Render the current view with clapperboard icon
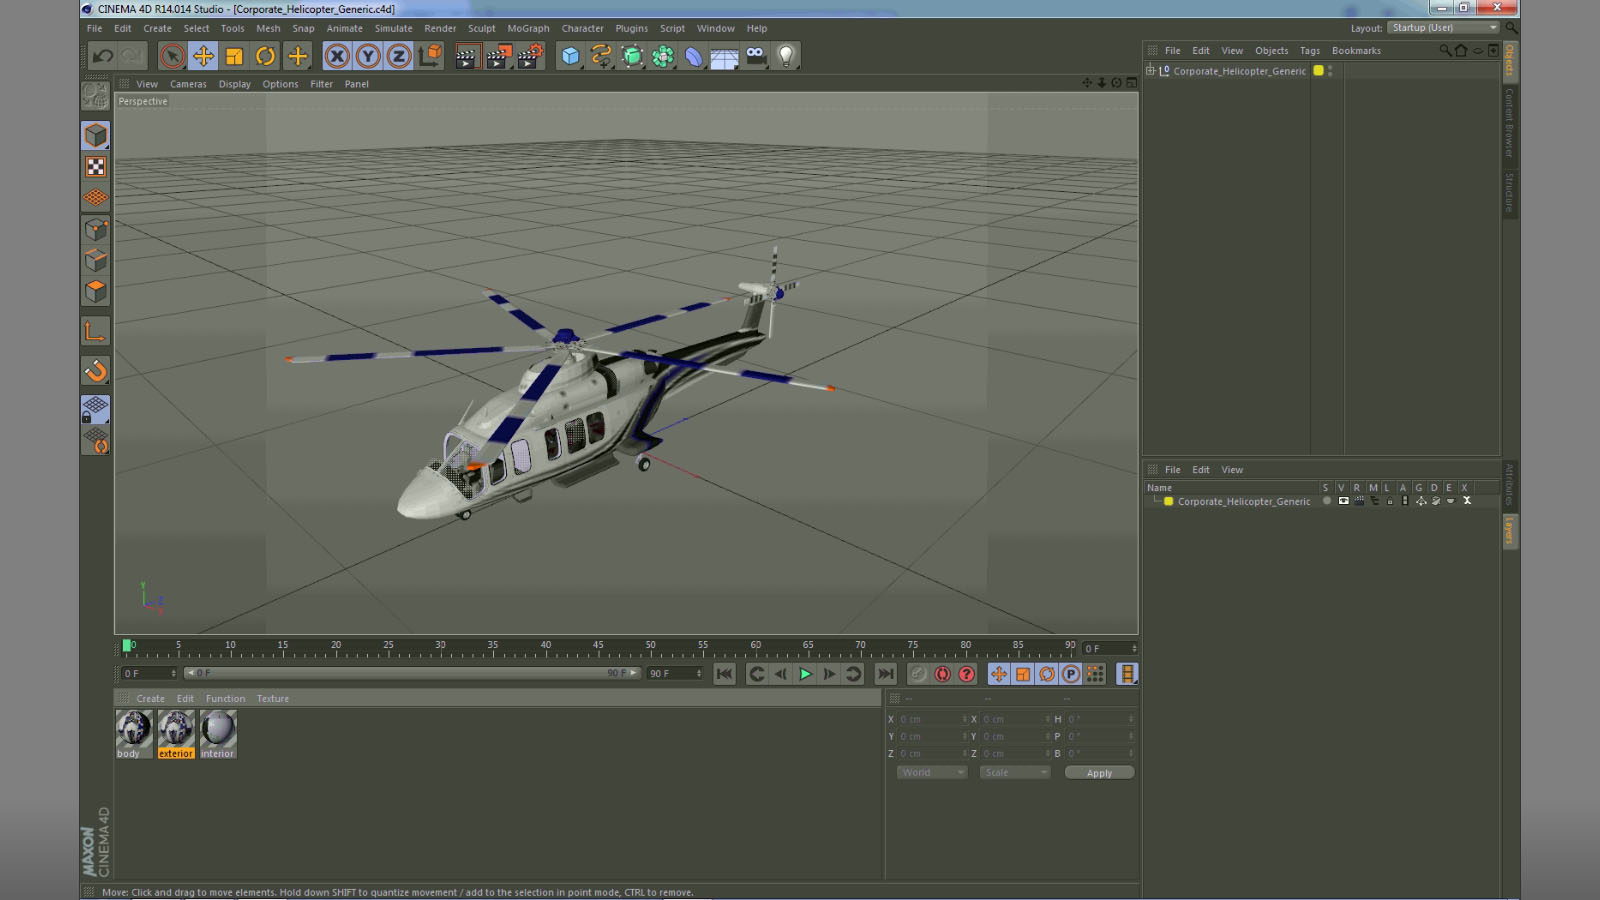1600x900 pixels. pyautogui.click(x=466, y=56)
